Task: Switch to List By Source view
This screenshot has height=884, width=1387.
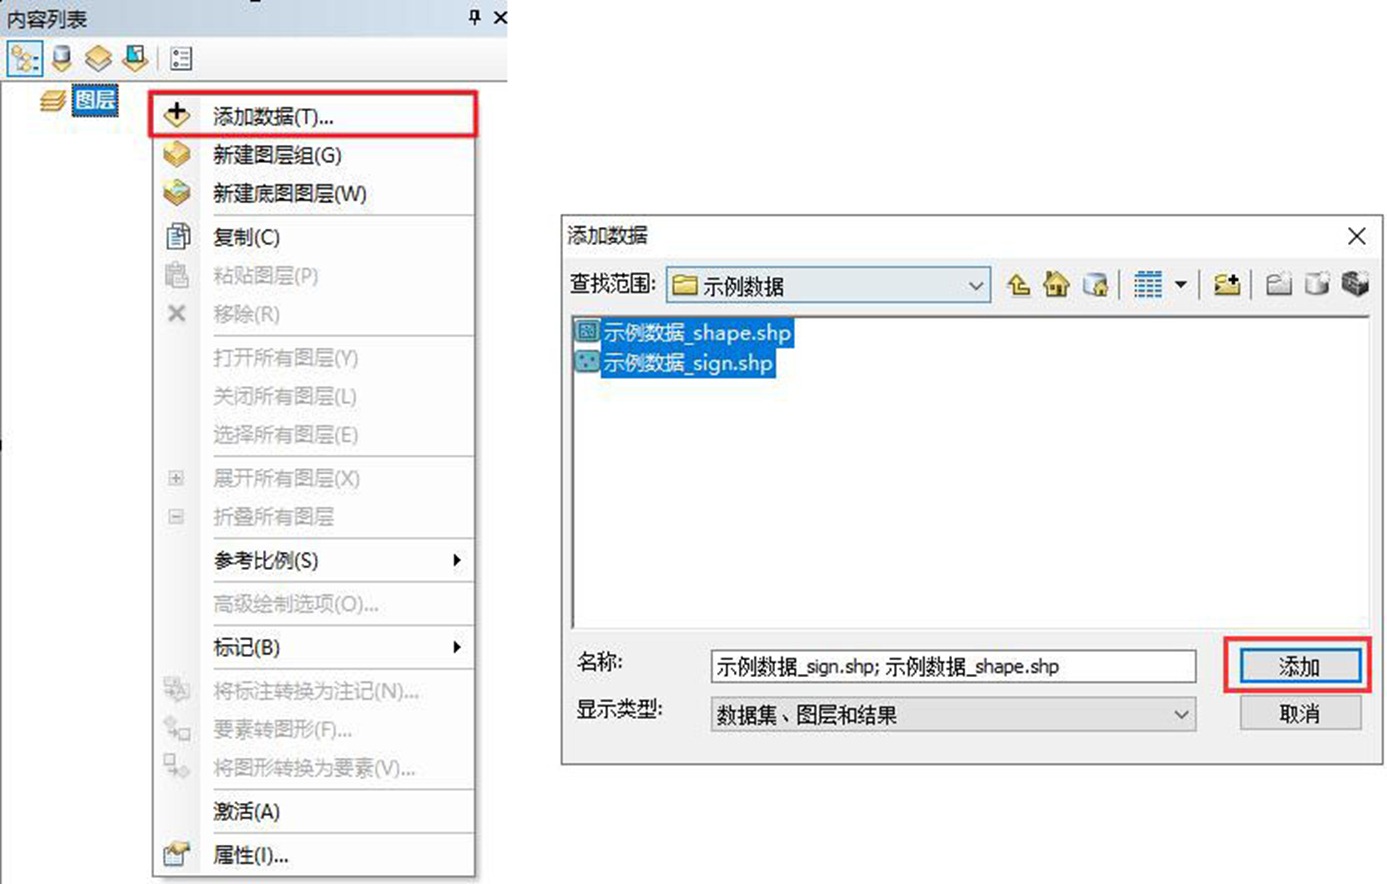Action: (62, 59)
